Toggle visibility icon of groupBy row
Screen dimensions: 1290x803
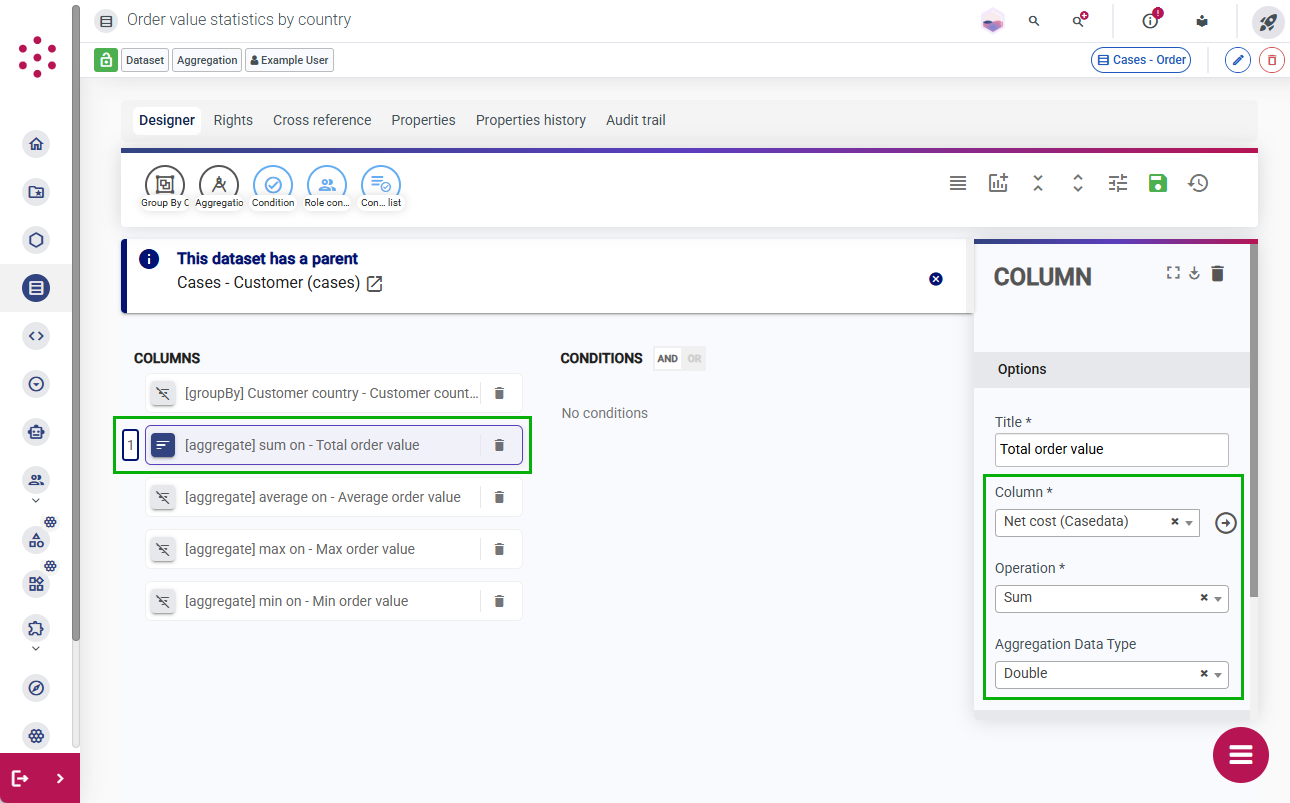click(164, 393)
